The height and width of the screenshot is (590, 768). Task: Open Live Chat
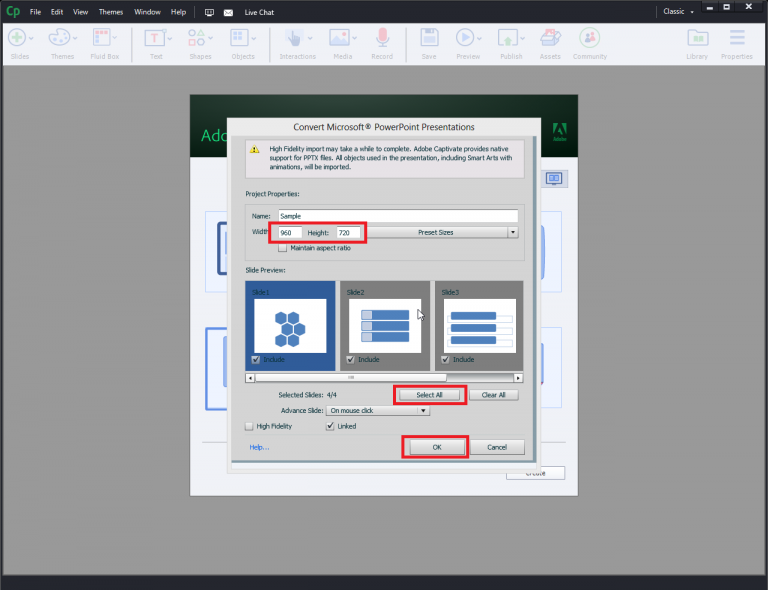(259, 13)
